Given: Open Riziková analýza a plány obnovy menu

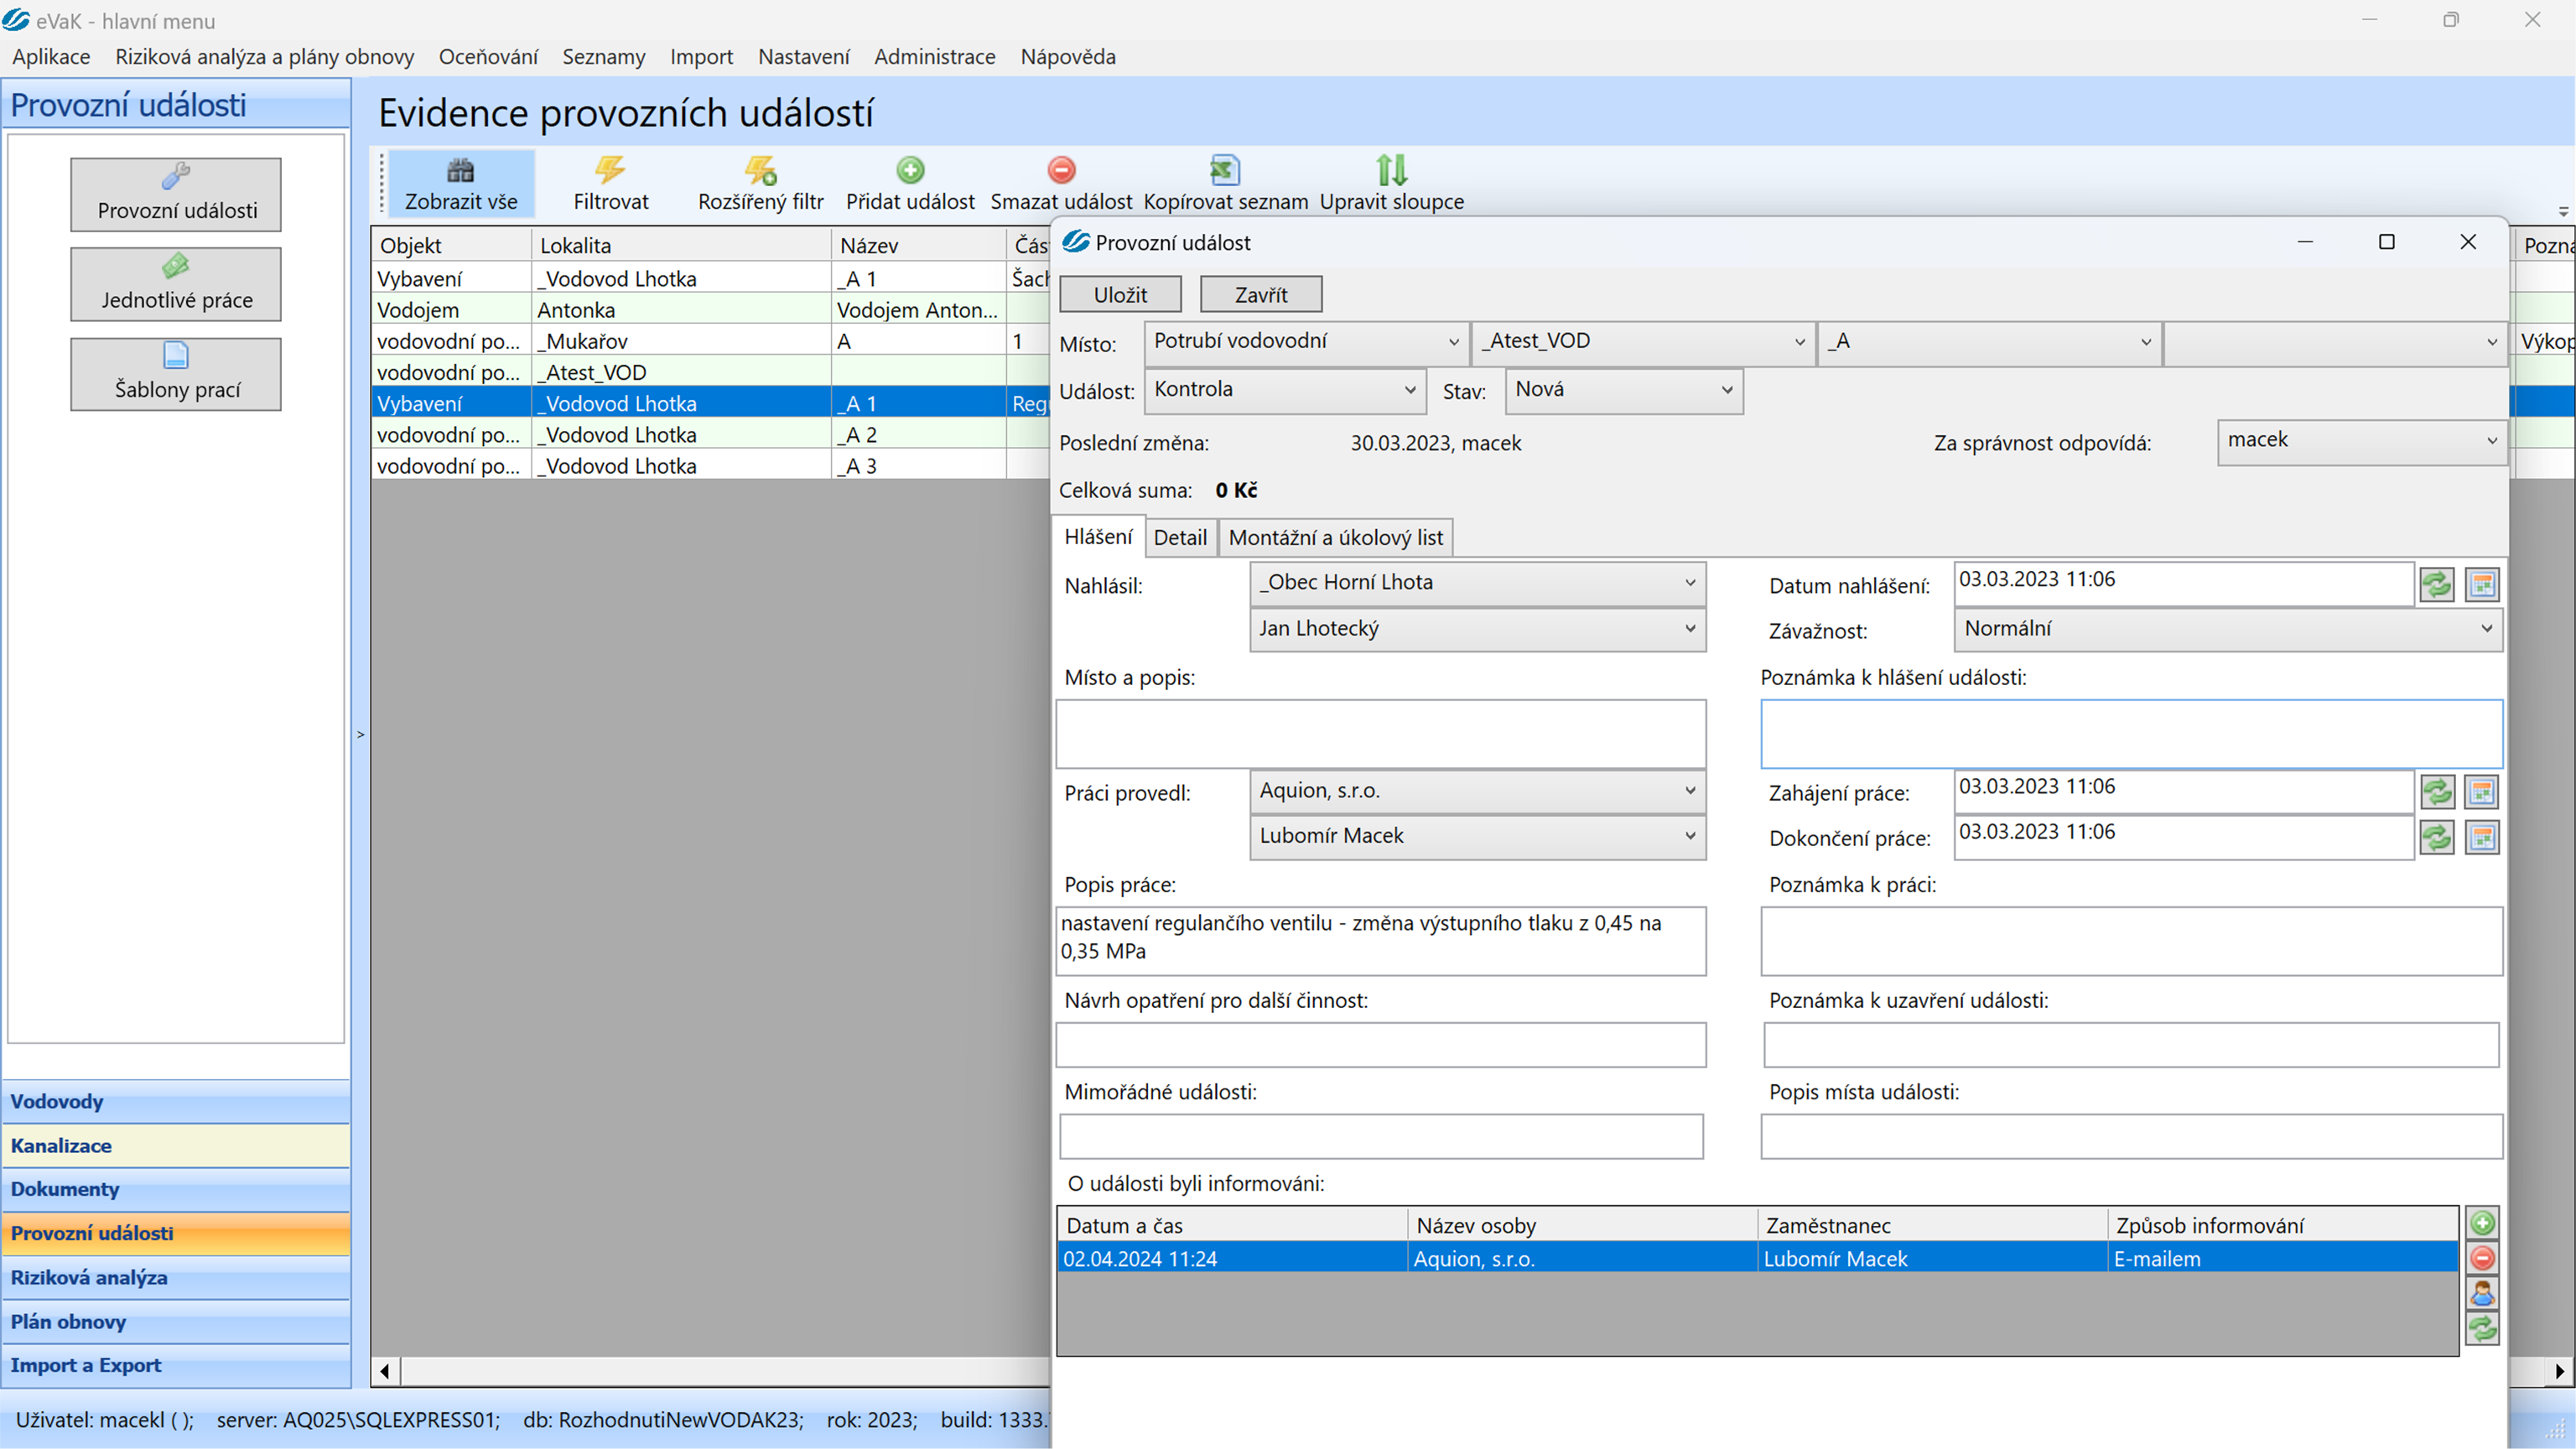Looking at the screenshot, I should [264, 57].
